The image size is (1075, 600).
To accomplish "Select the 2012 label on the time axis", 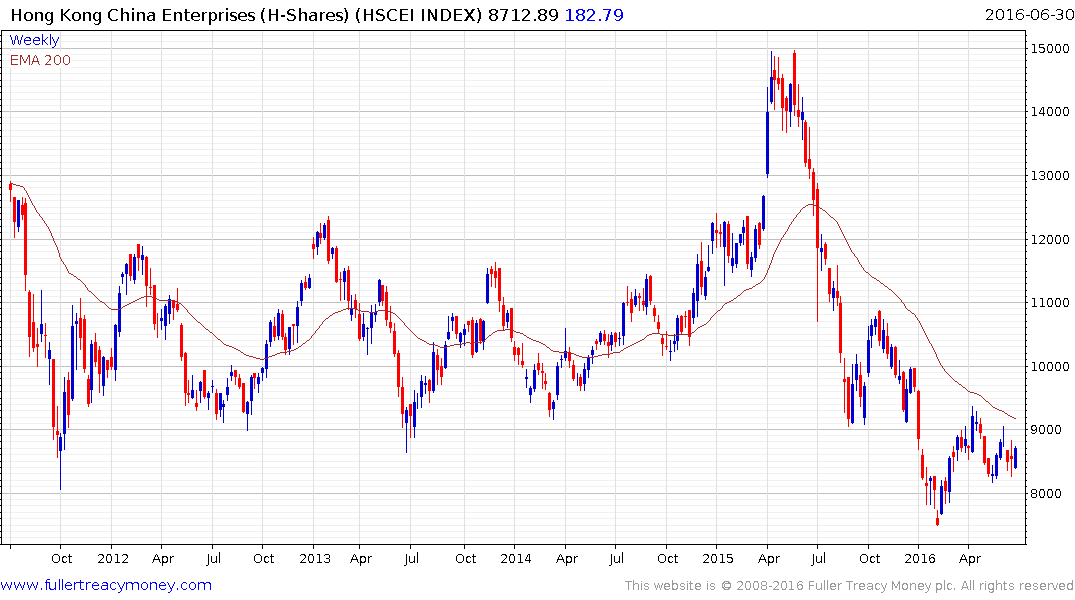I will pyautogui.click(x=113, y=558).
